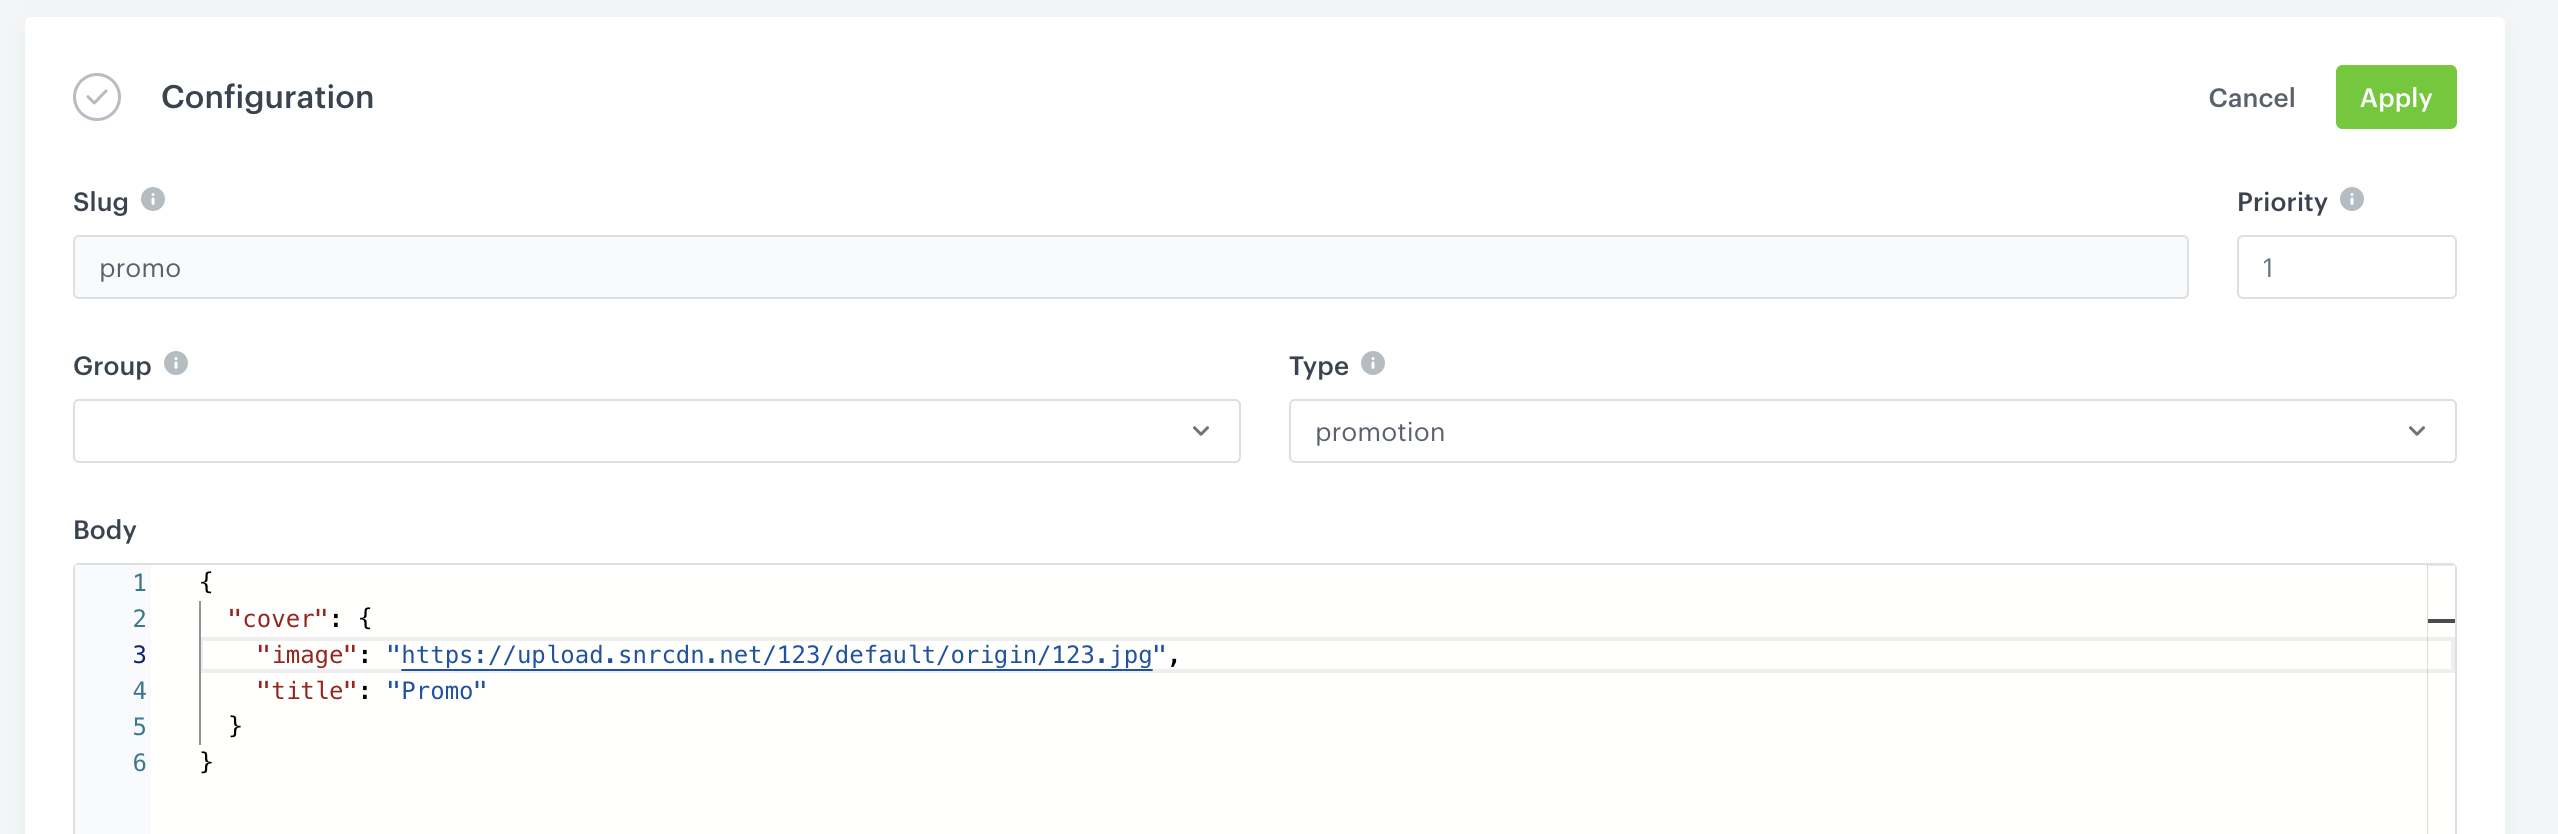Click line number 6 in the editor gutter
2558x834 pixels.
[x=140, y=763]
